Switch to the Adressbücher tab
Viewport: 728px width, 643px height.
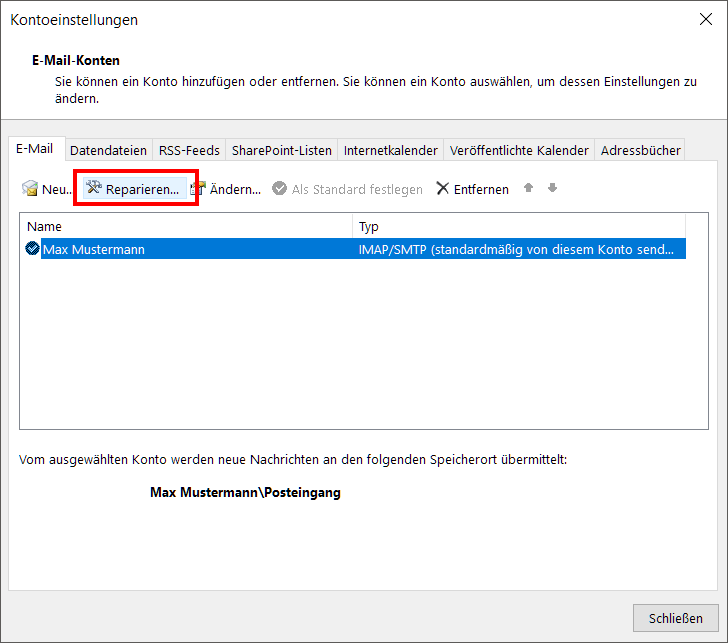[x=640, y=151]
